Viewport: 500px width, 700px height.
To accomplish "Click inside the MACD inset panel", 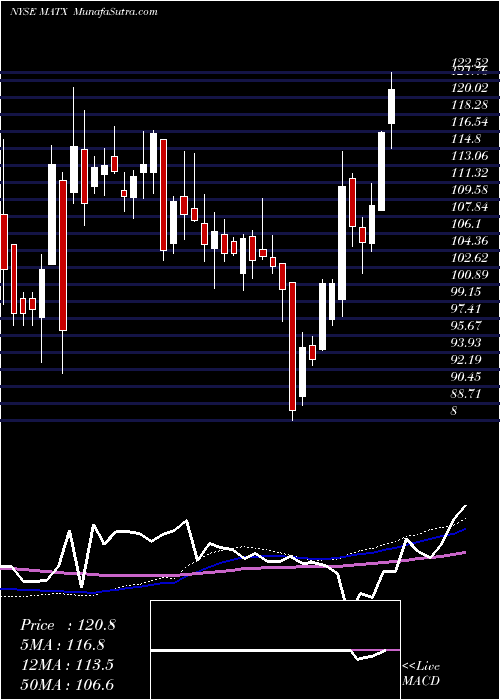I will [275, 650].
